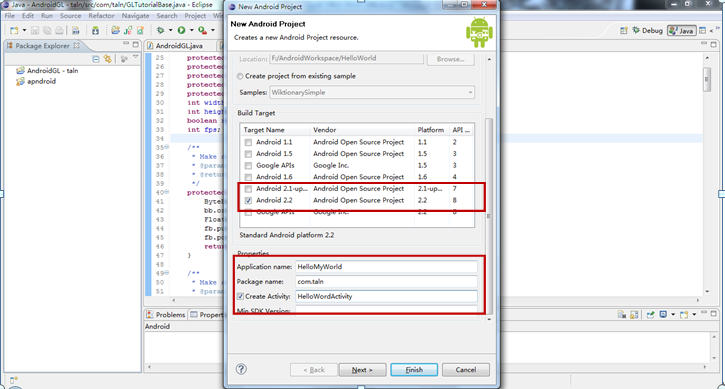Maximize the editor area view
This screenshot has width=725, height=389.
pos(713,44)
